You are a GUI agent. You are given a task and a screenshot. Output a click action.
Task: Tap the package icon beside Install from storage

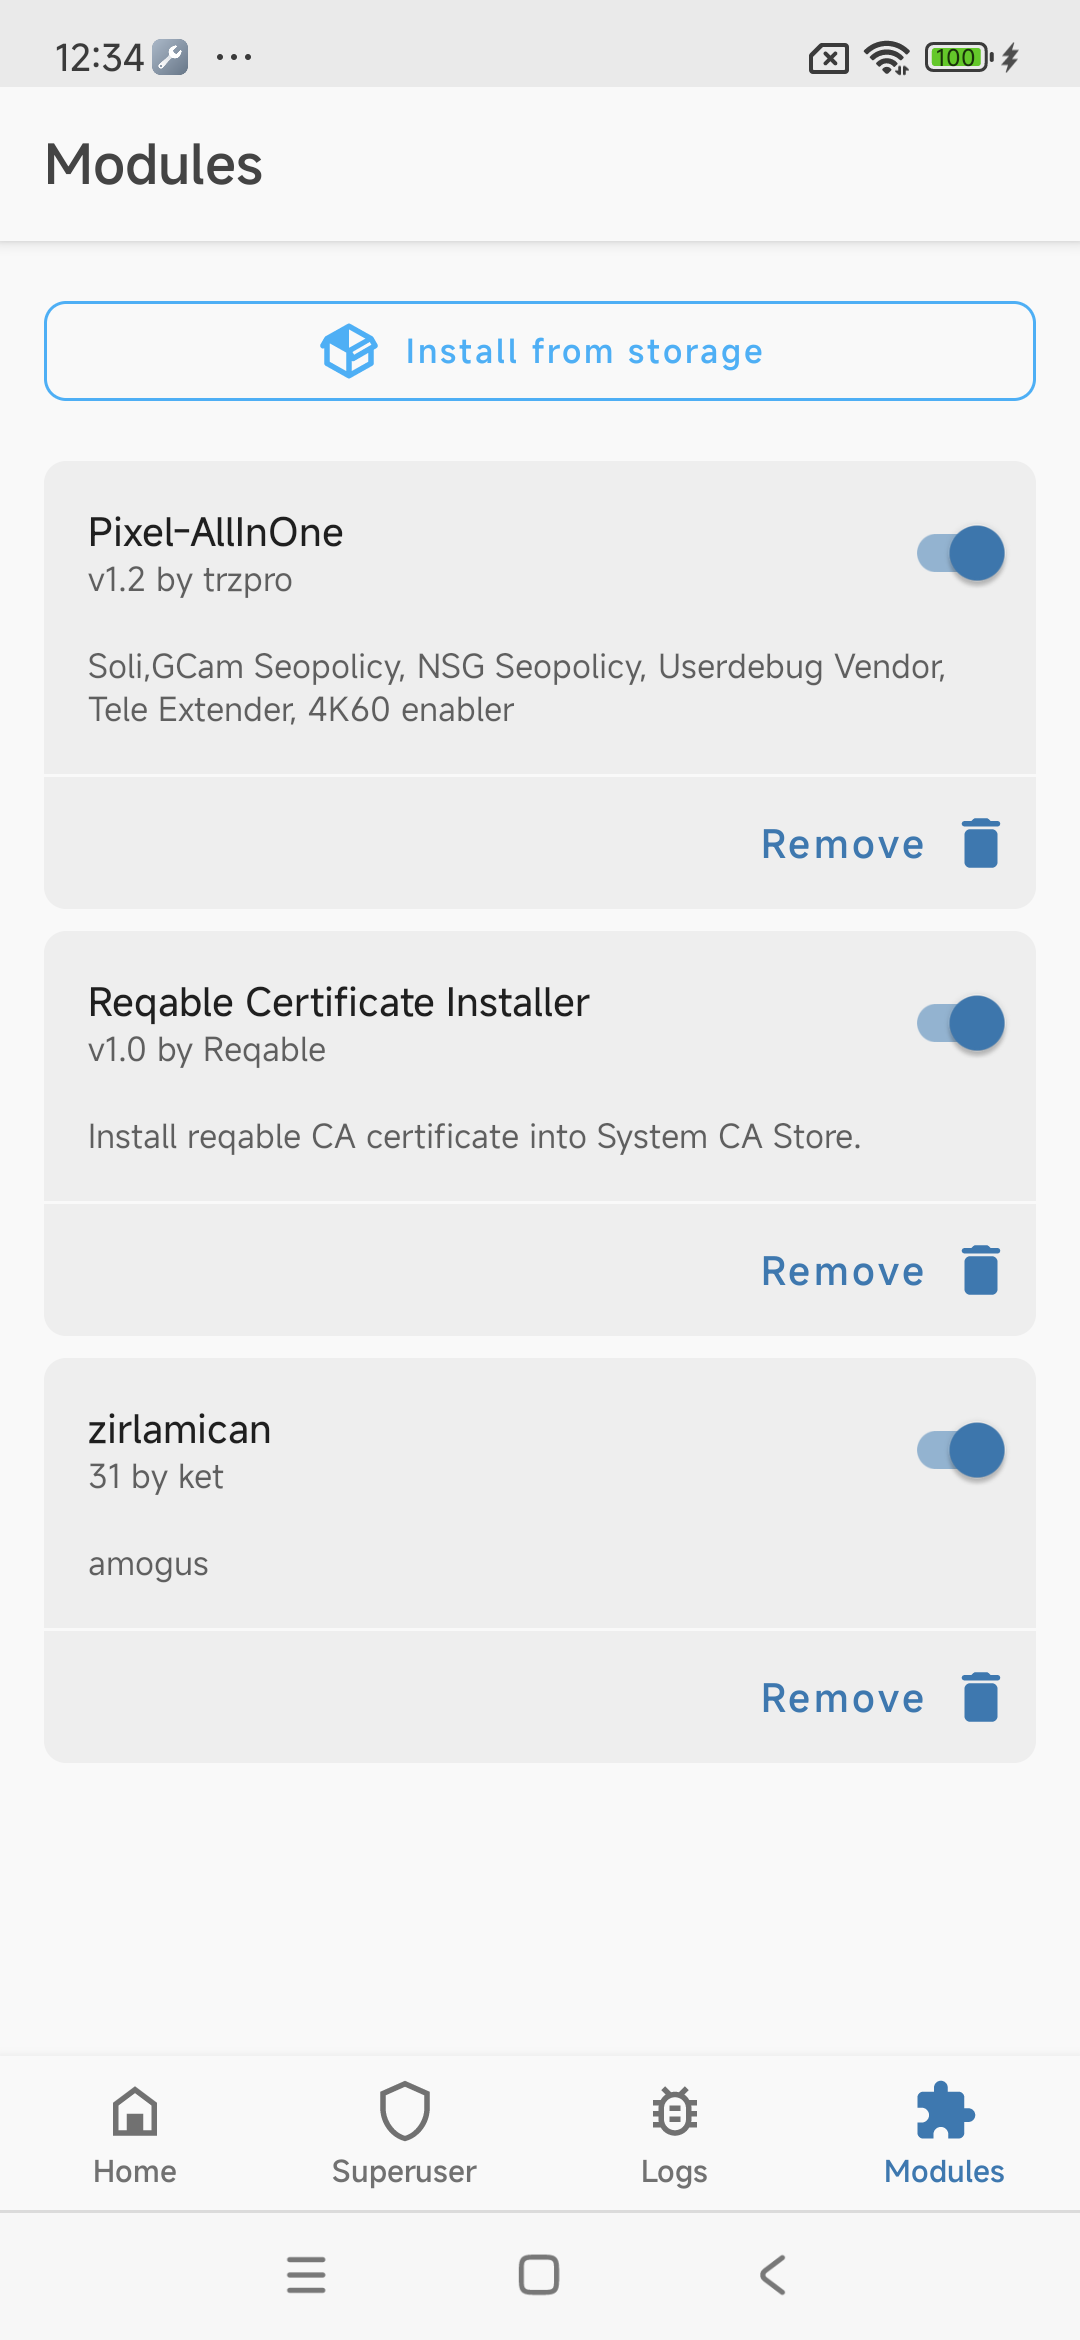(x=348, y=351)
